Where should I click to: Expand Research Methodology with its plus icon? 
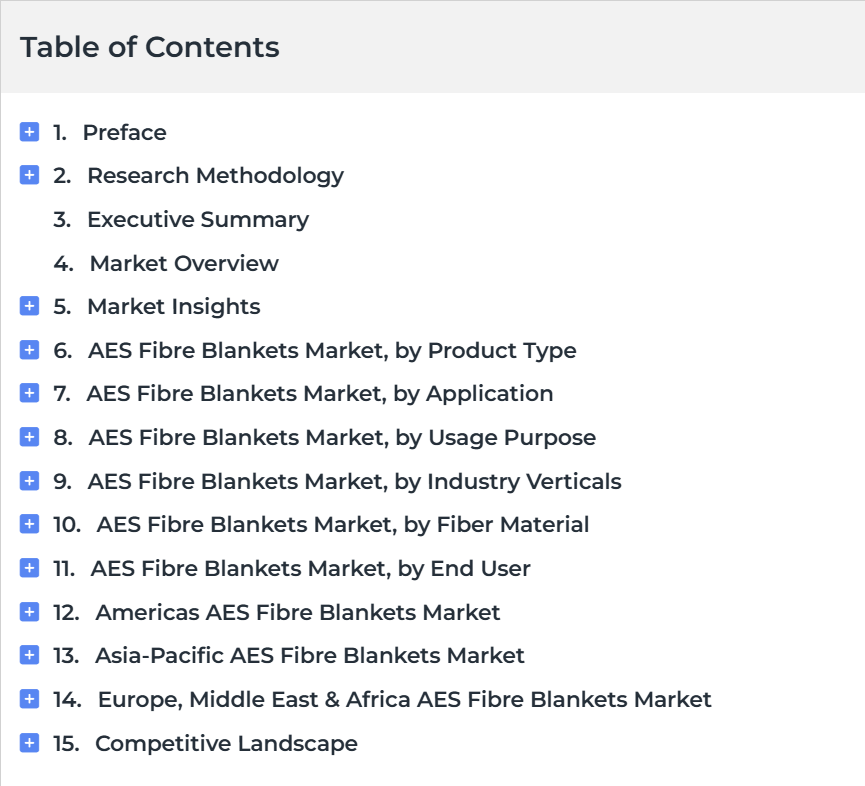click(x=29, y=175)
